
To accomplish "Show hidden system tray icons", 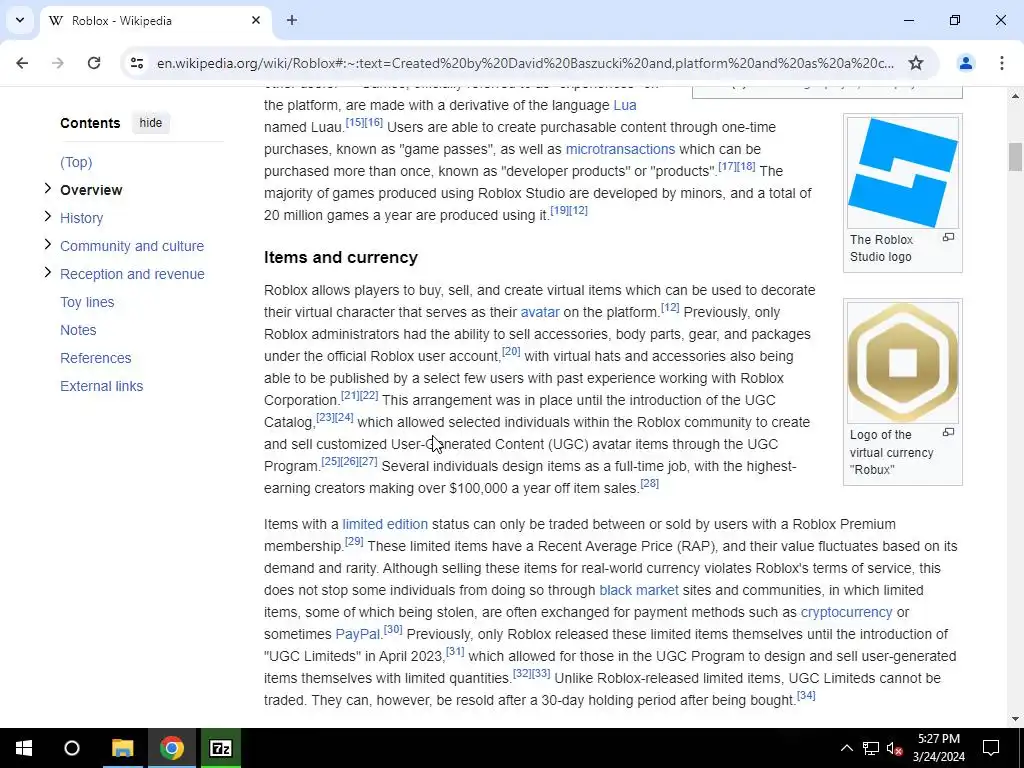I will pyautogui.click(x=846, y=748).
